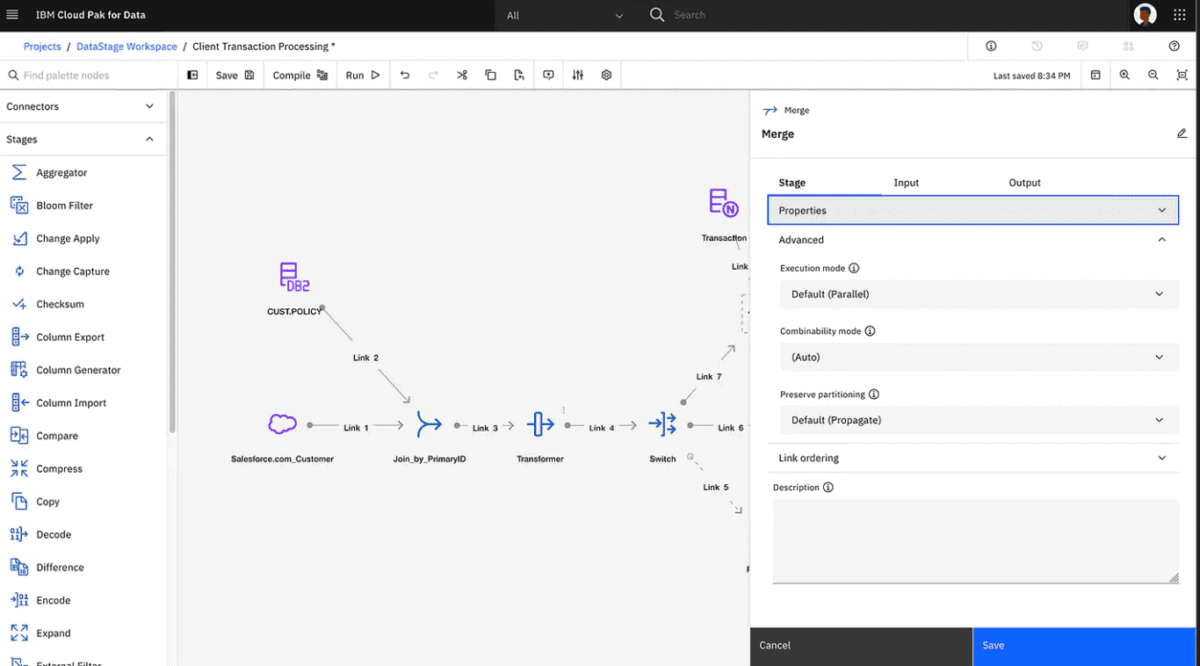Image resolution: width=1200 pixels, height=666 pixels.
Task: Open the Properties dropdown in Merge panel
Action: tap(971, 210)
